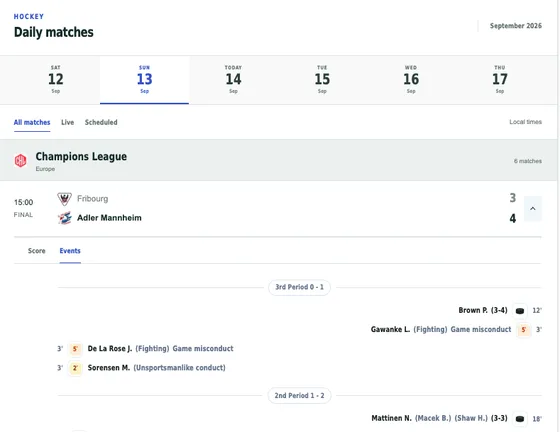
Task: Select Saturday 12 Sep date tab
Action: click(56, 79)
